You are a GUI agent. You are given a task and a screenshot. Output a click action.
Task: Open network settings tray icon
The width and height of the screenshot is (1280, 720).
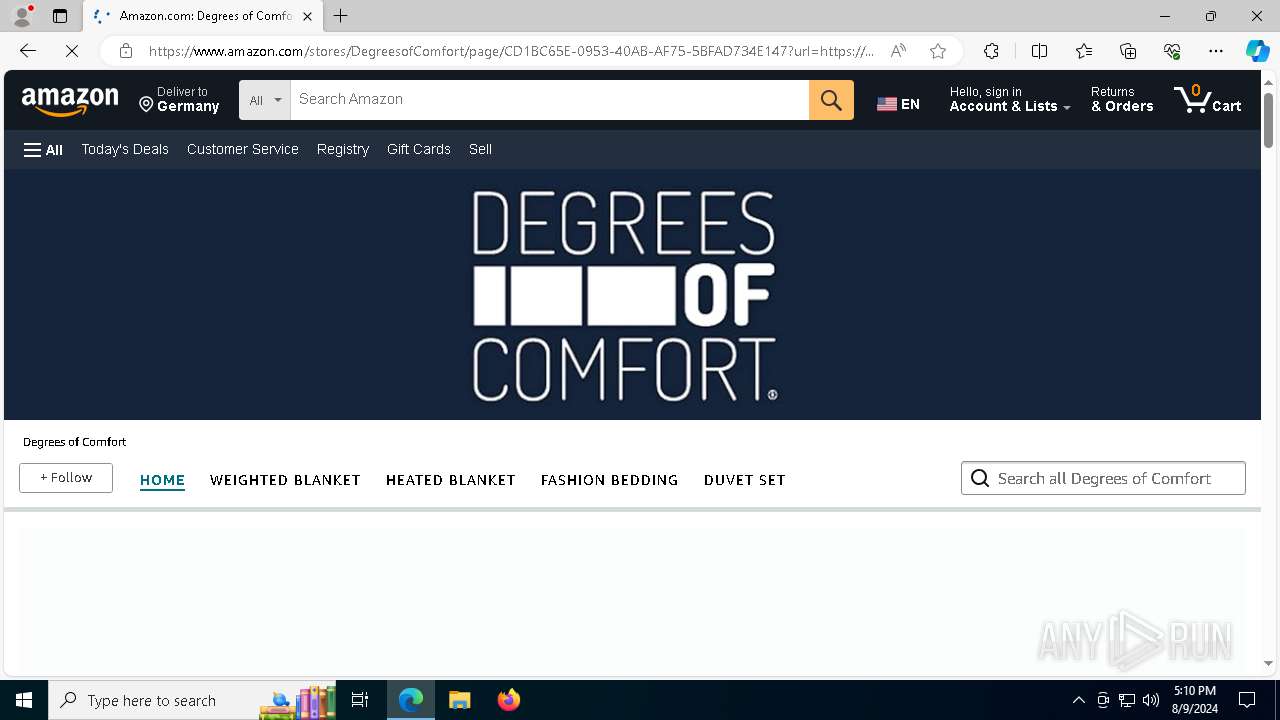point(1127,700)
